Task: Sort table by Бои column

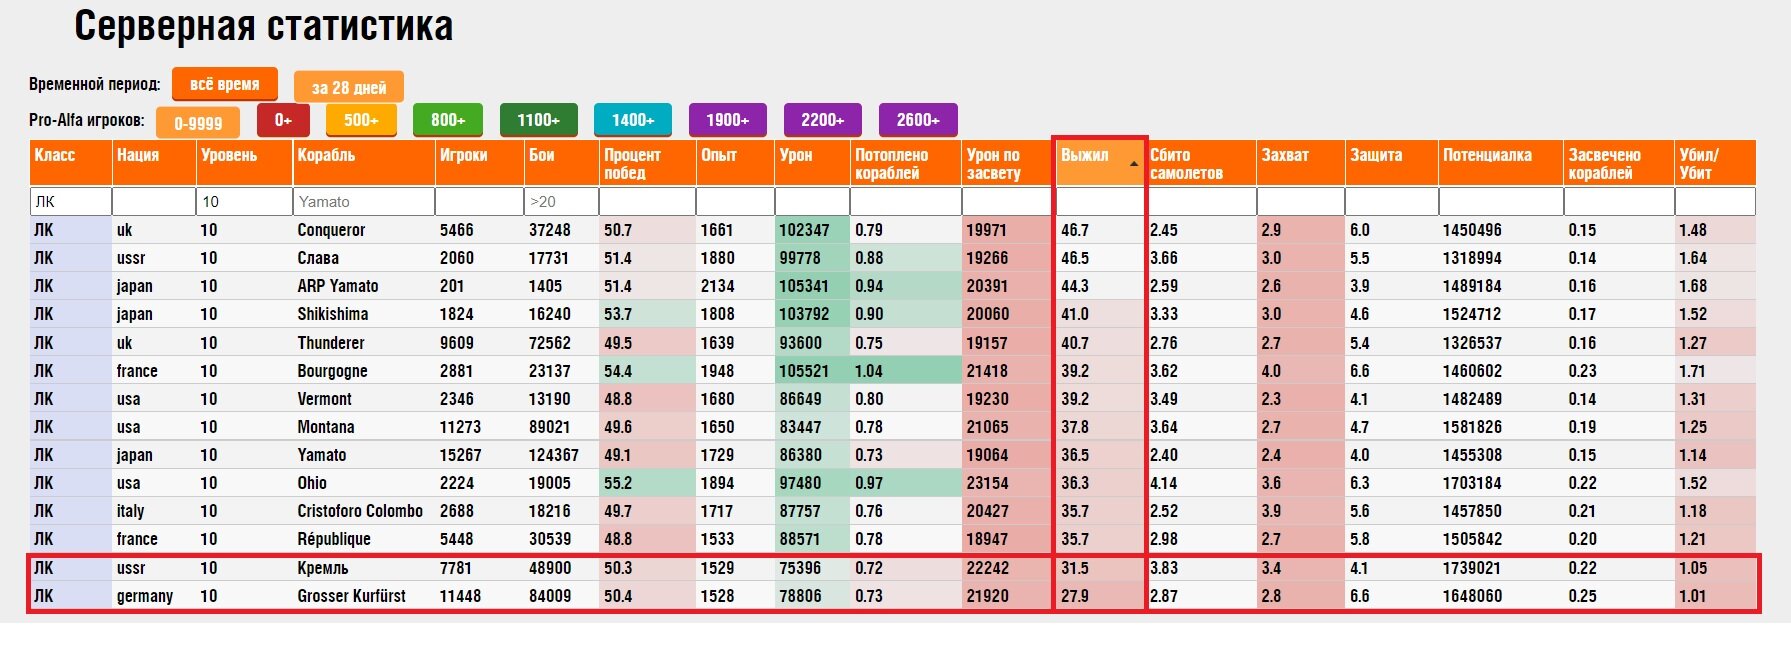Action: pyautogui.click(x=561, y=163)
